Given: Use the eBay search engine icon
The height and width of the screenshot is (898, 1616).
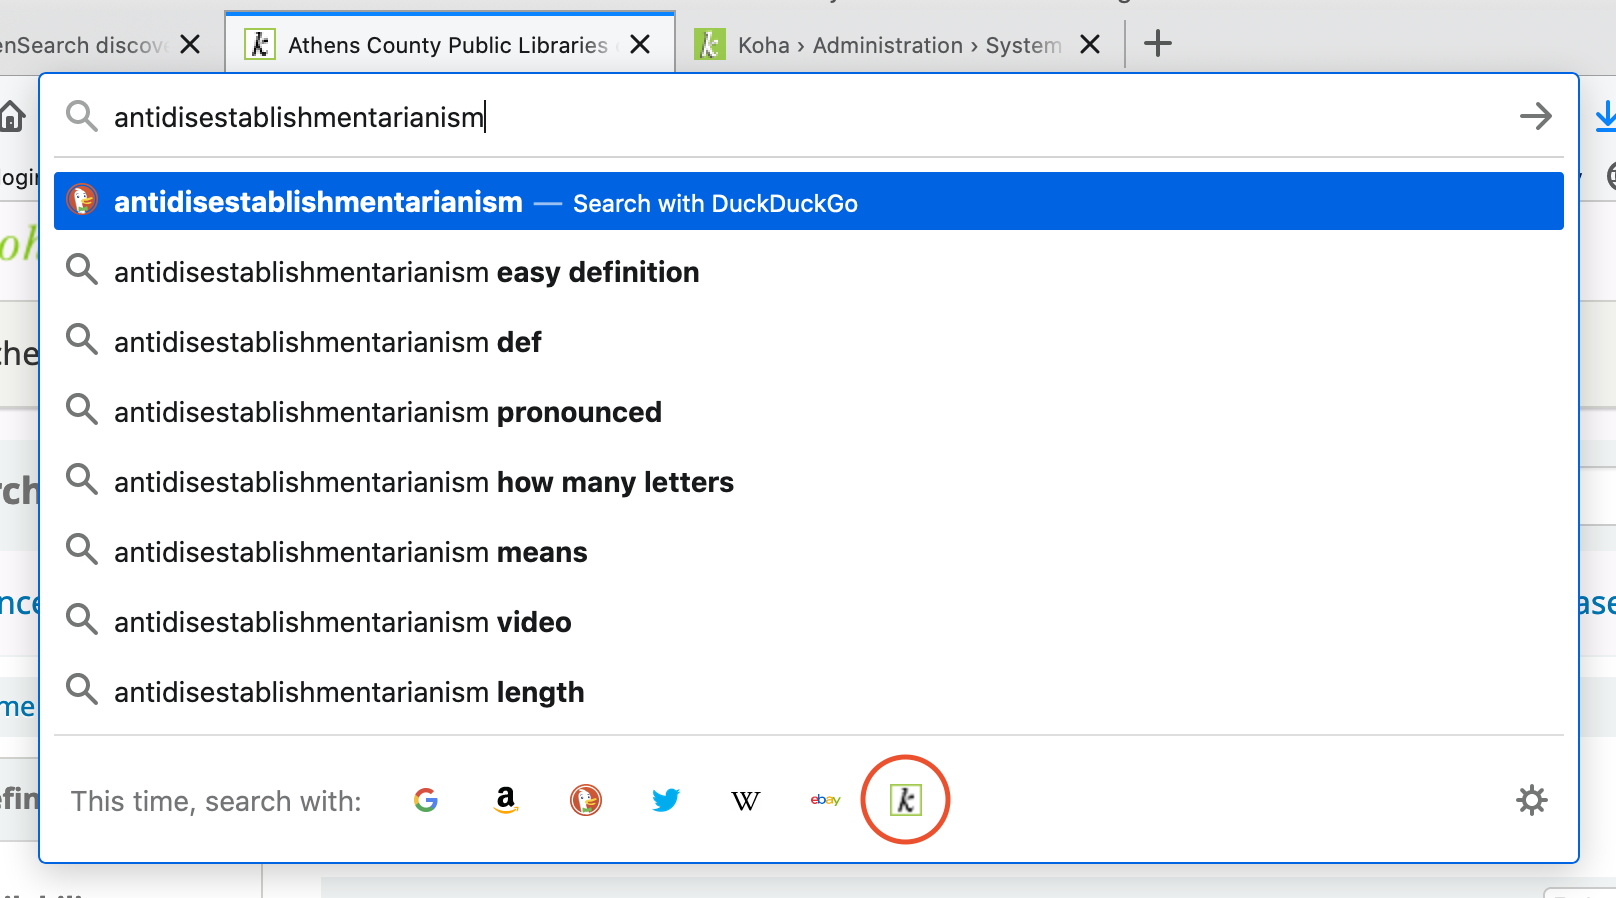Looking at the screenshot, I should tap(826, 800).
